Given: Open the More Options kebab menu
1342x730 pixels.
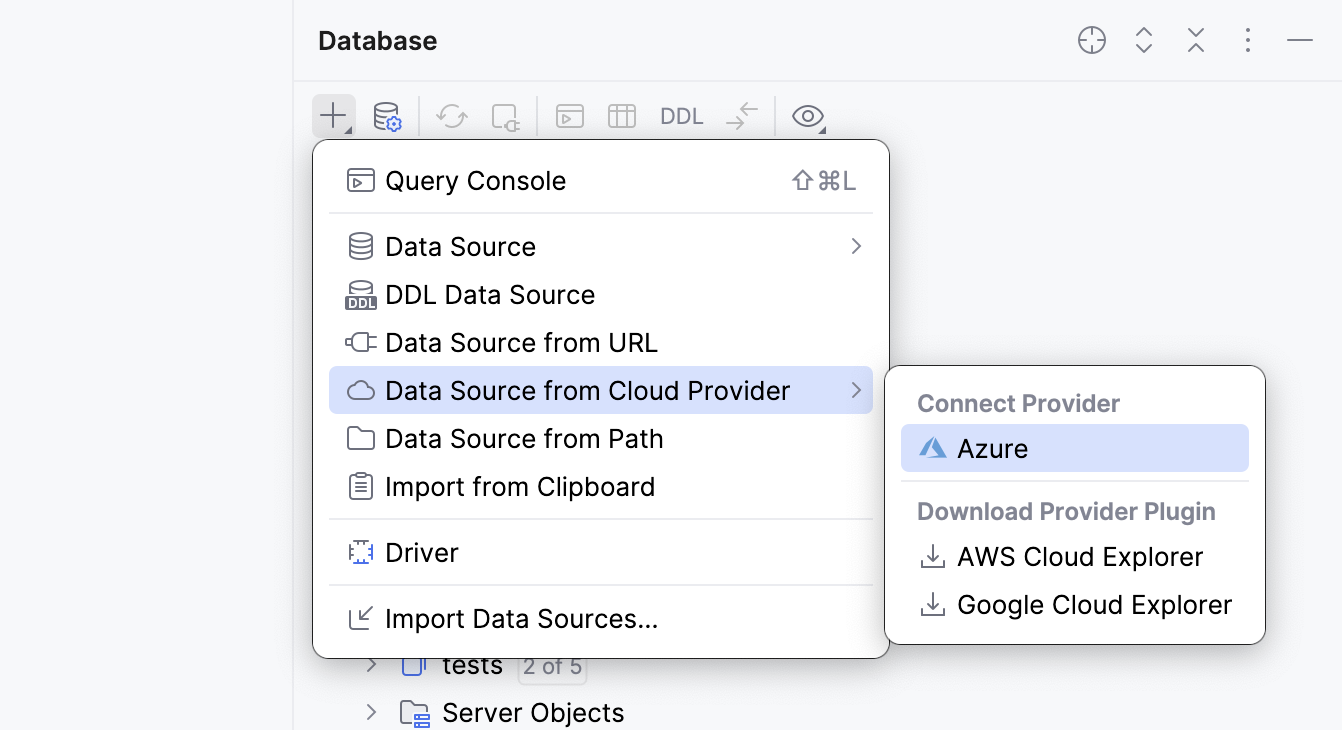Looking at the screenshot, I should click(1247, 40).
